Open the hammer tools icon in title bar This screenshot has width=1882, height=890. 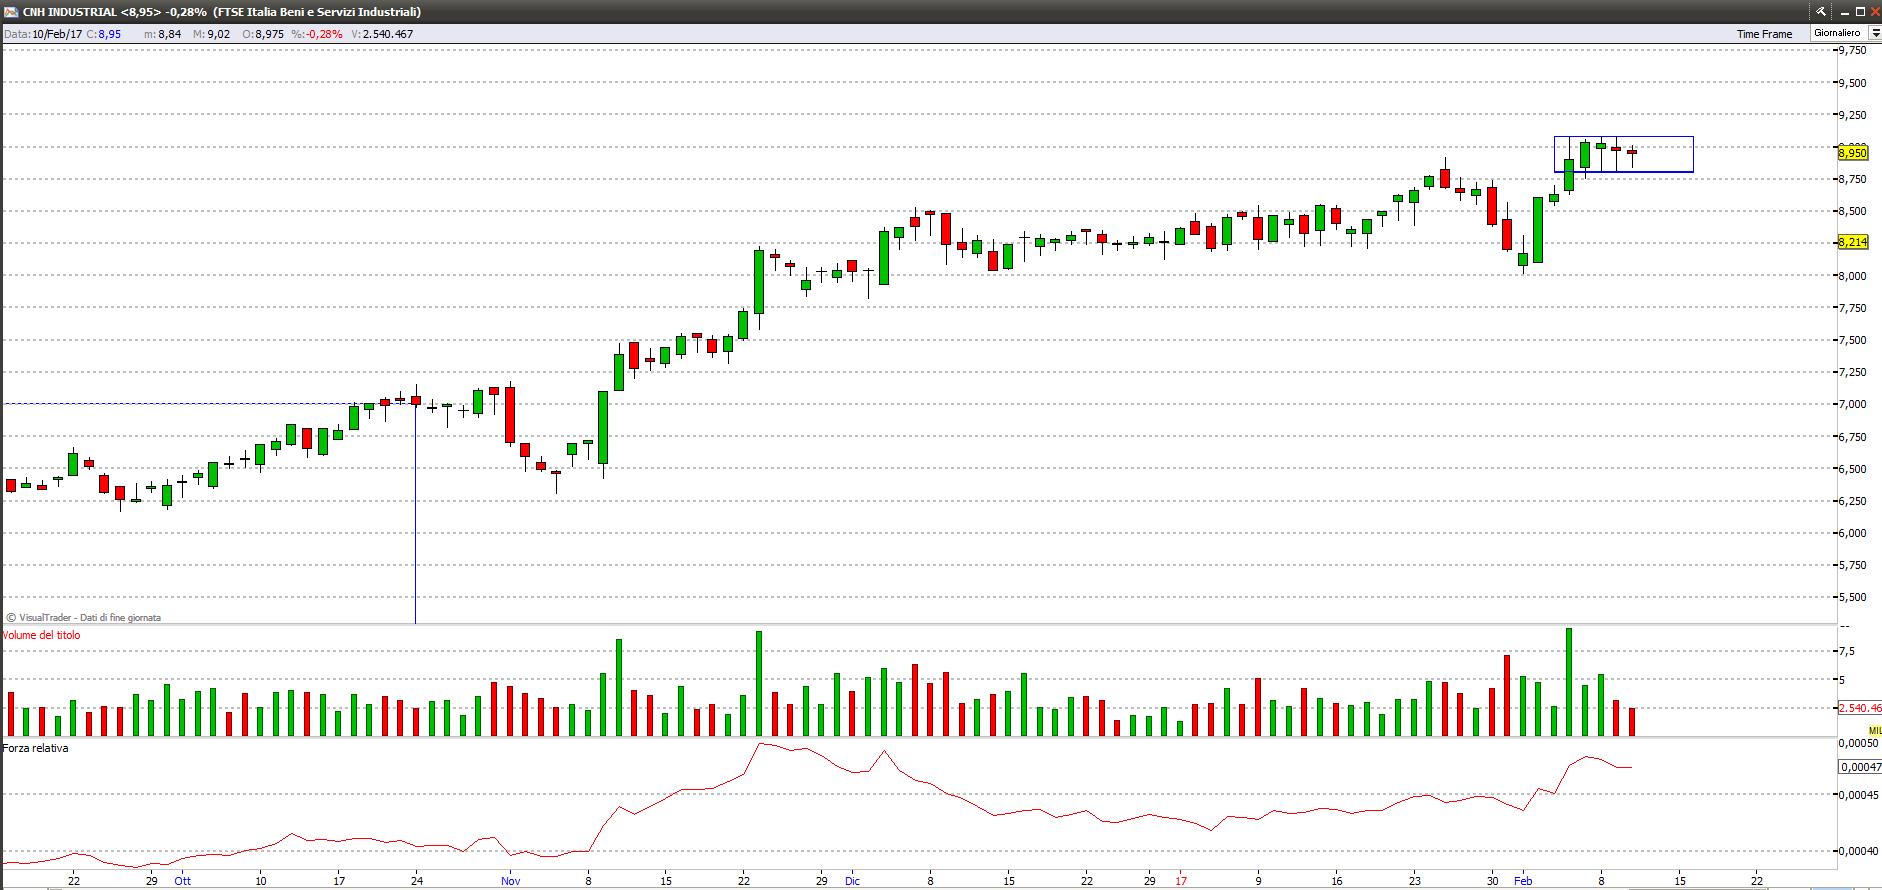pos(1821,11)
